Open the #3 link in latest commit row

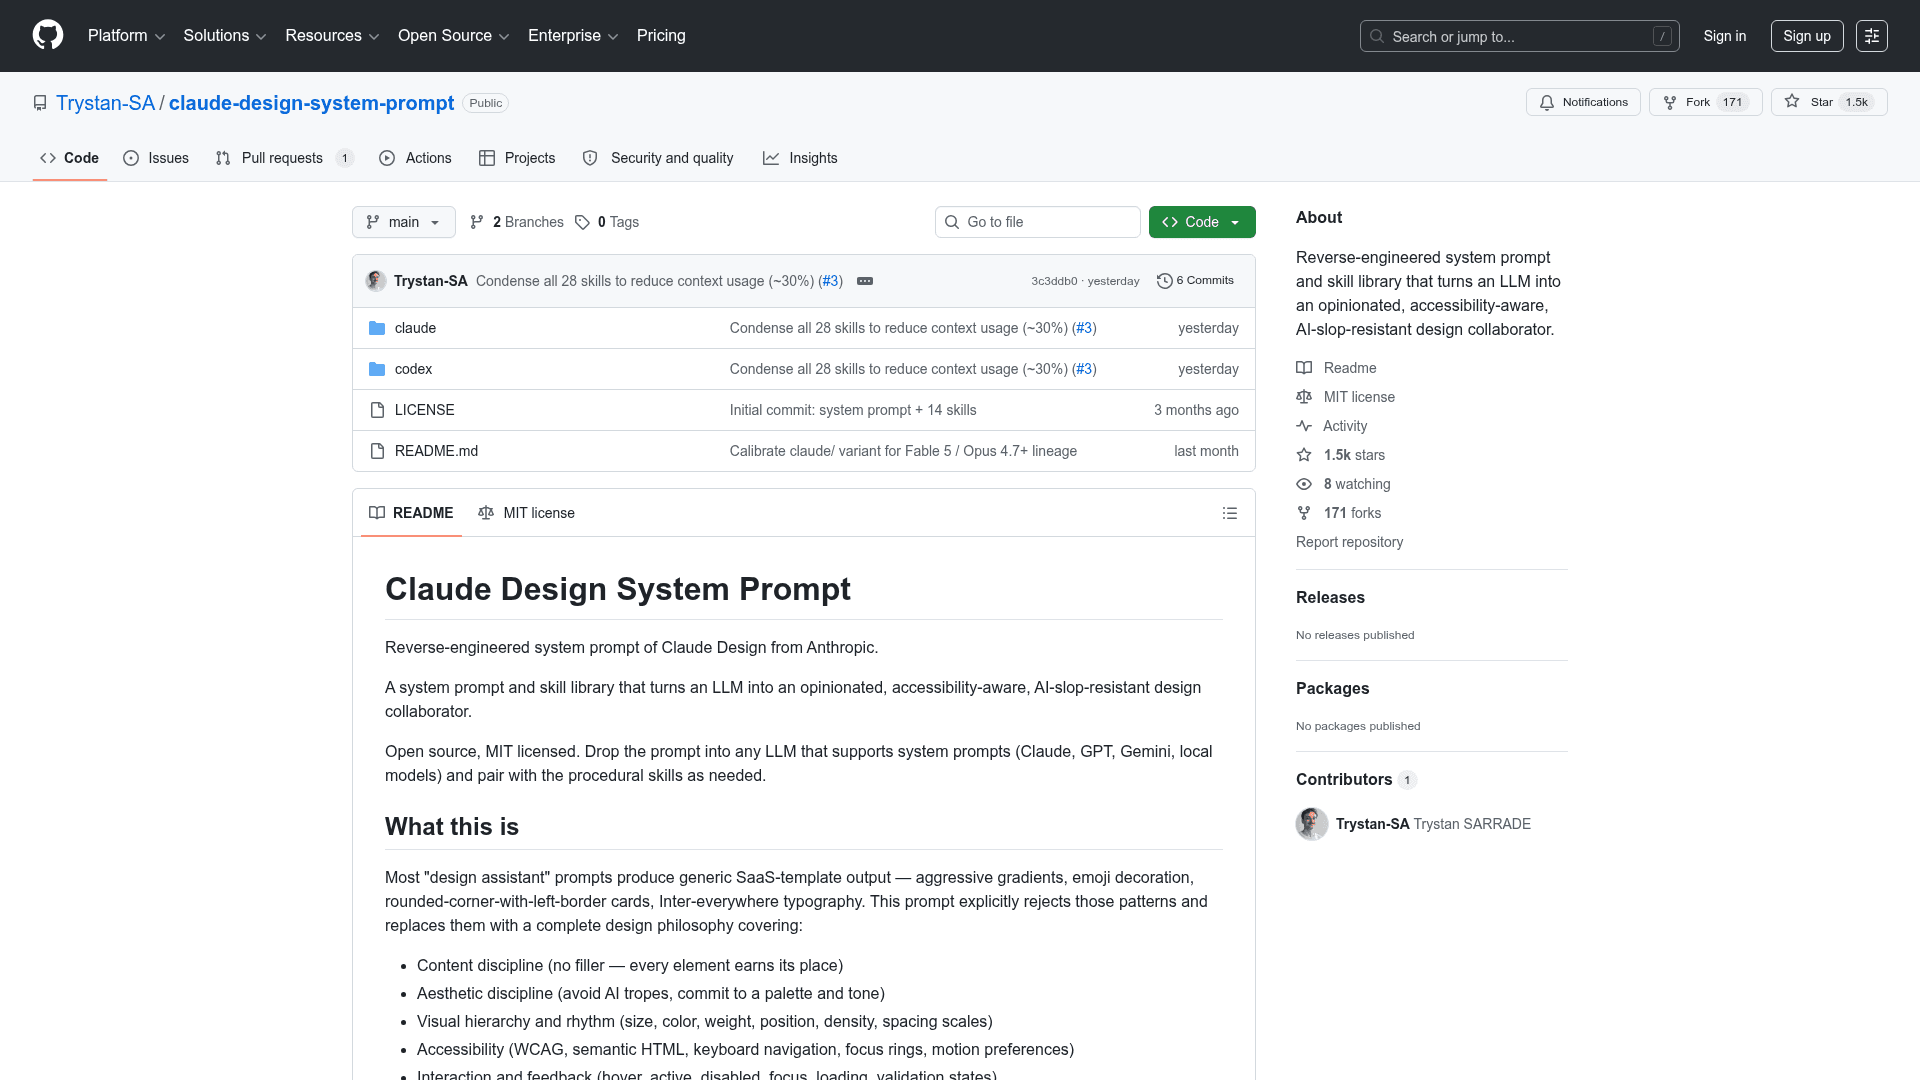click(x=830, y=281)
